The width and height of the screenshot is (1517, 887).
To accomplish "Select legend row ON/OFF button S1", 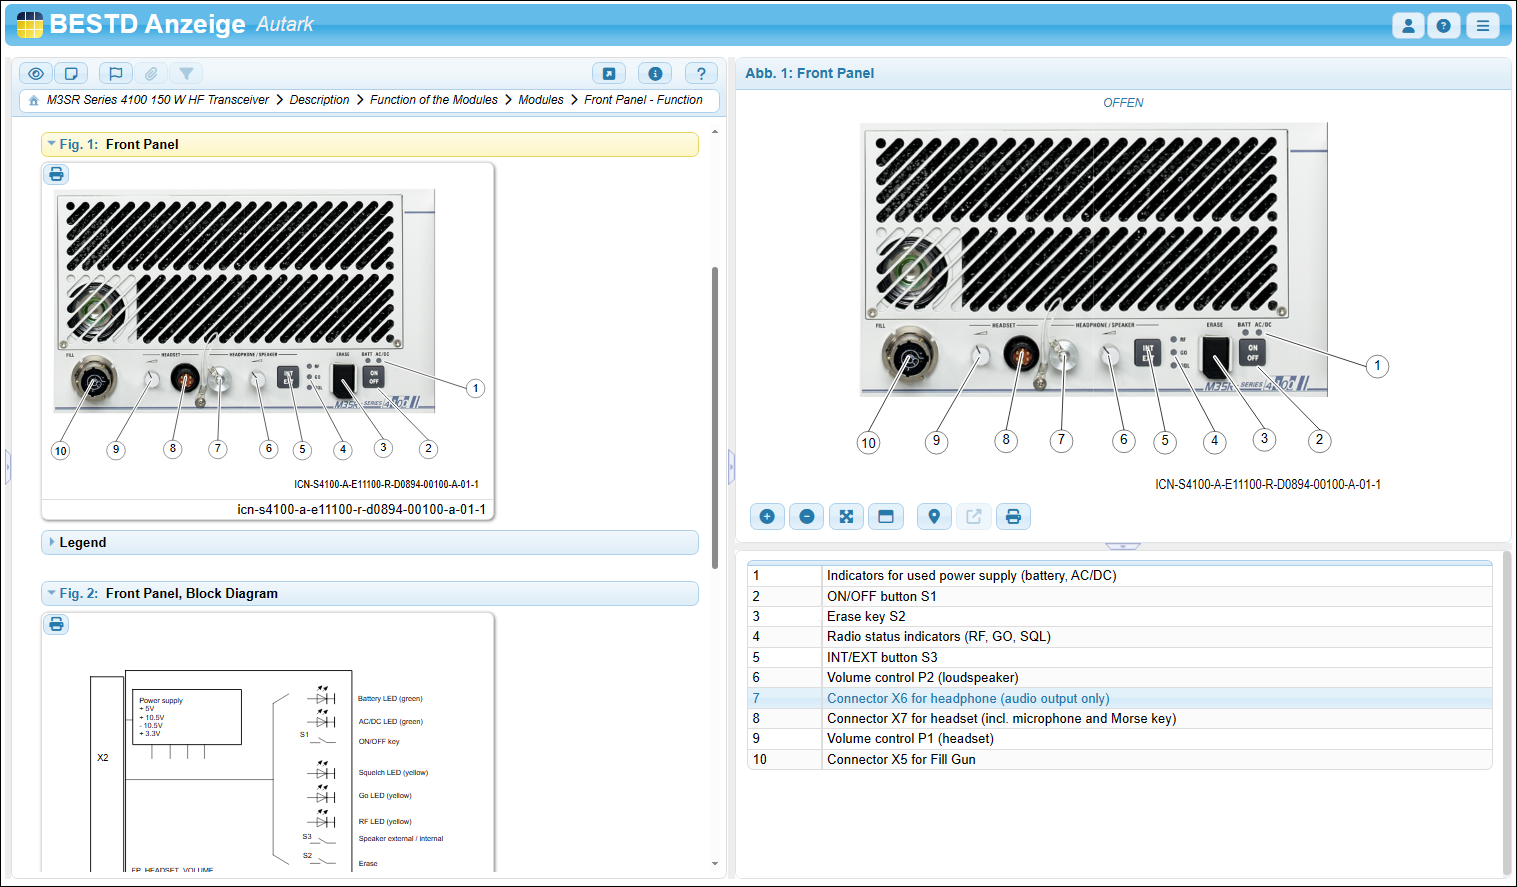I will pyautogui.click(x=1120, y=596).
